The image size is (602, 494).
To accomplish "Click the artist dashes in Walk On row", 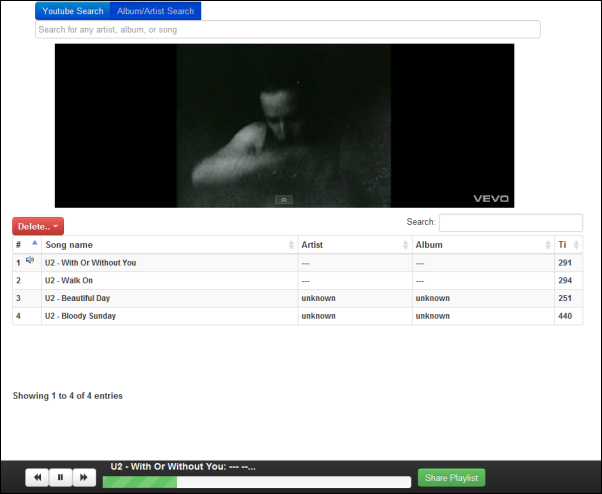I will point(306,281).
